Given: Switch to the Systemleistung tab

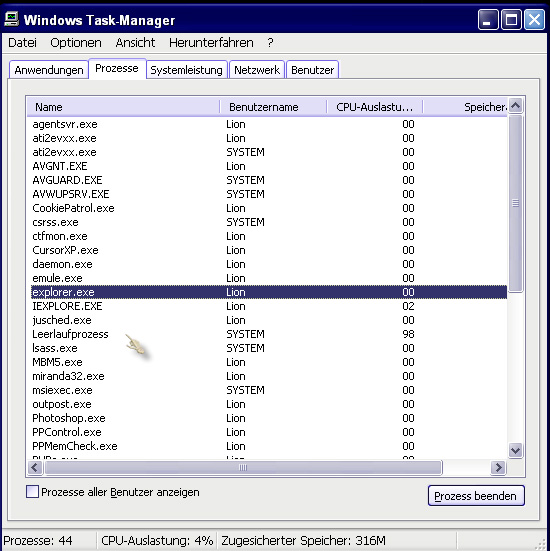Looking at the screenshot, I should coord(186,70).
